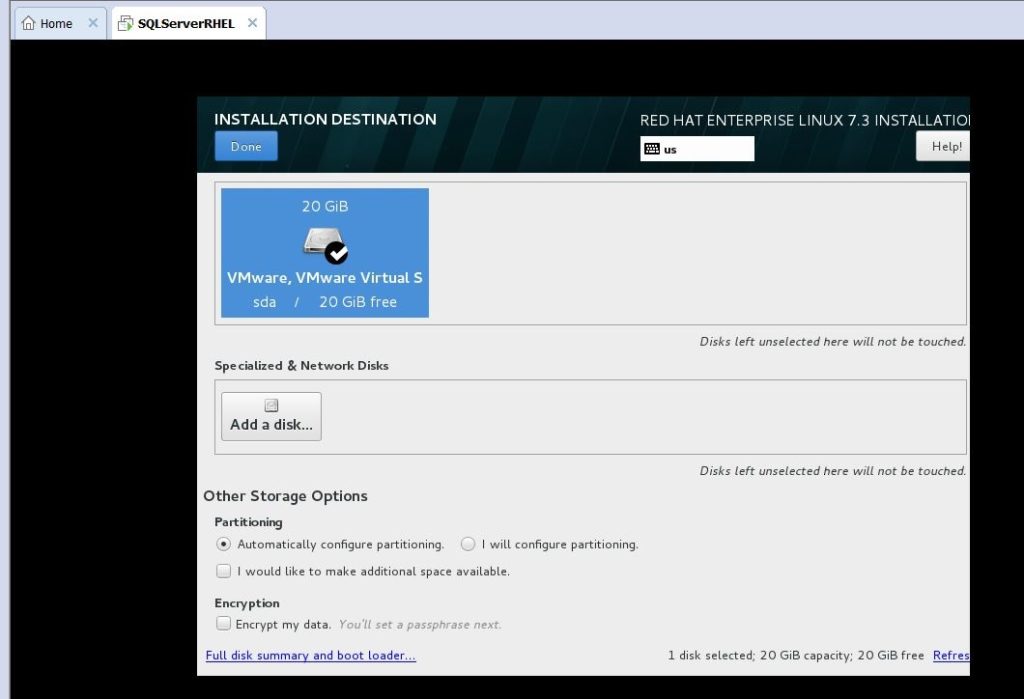Enable make additional space available checkbox
The width and height of the screenshot is (1024, 699).
224,571
